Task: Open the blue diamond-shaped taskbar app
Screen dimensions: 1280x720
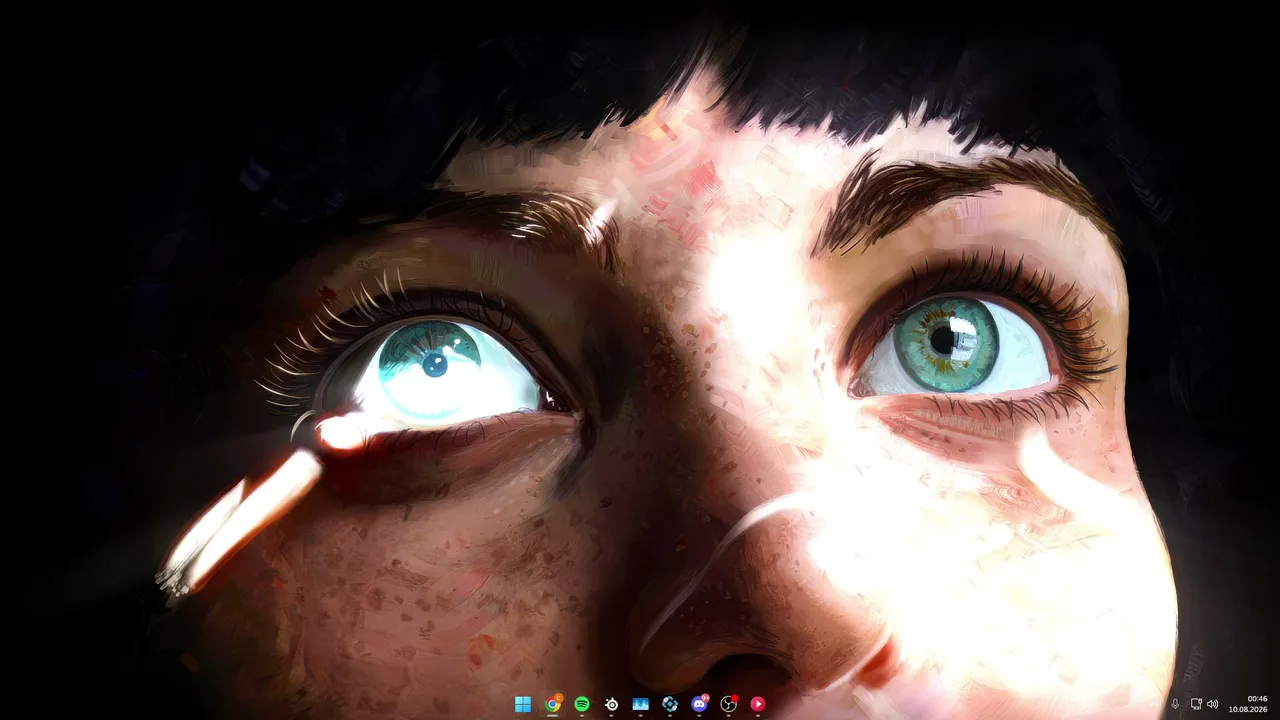Action: 670,704
